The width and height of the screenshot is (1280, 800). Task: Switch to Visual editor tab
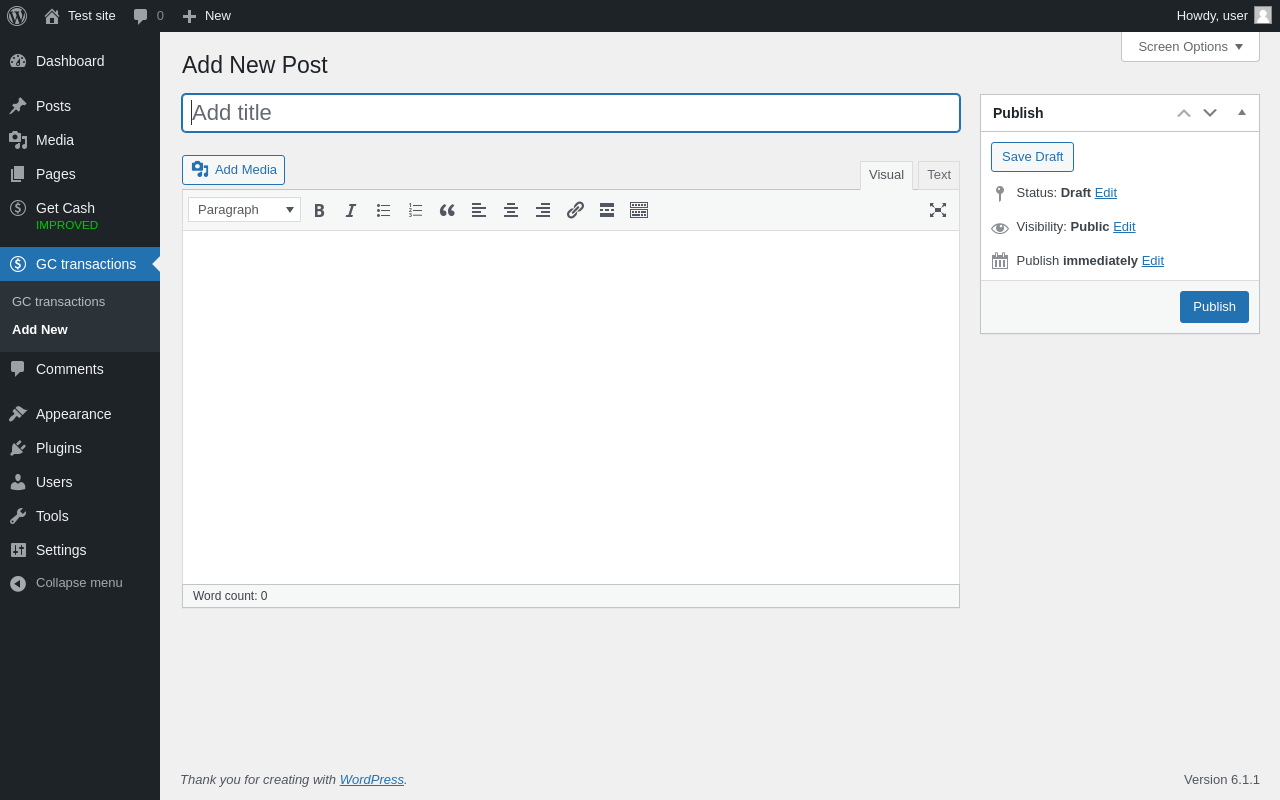coord(886,175)
